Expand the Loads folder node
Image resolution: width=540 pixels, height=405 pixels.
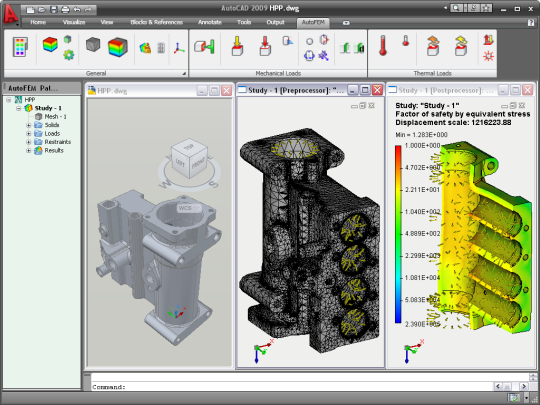pos(29,134)
